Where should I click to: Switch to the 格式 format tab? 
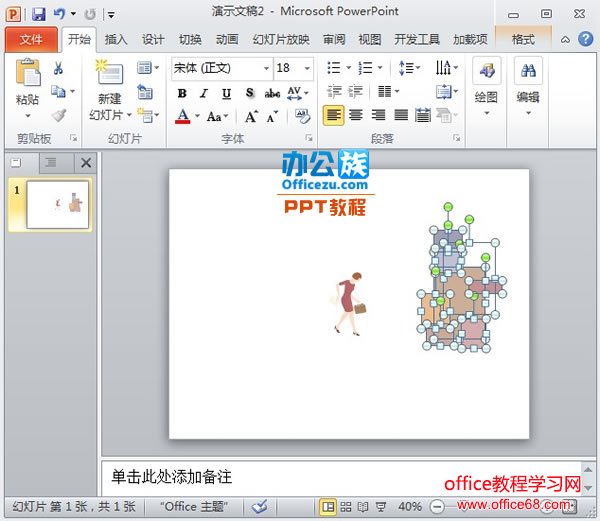523,39
